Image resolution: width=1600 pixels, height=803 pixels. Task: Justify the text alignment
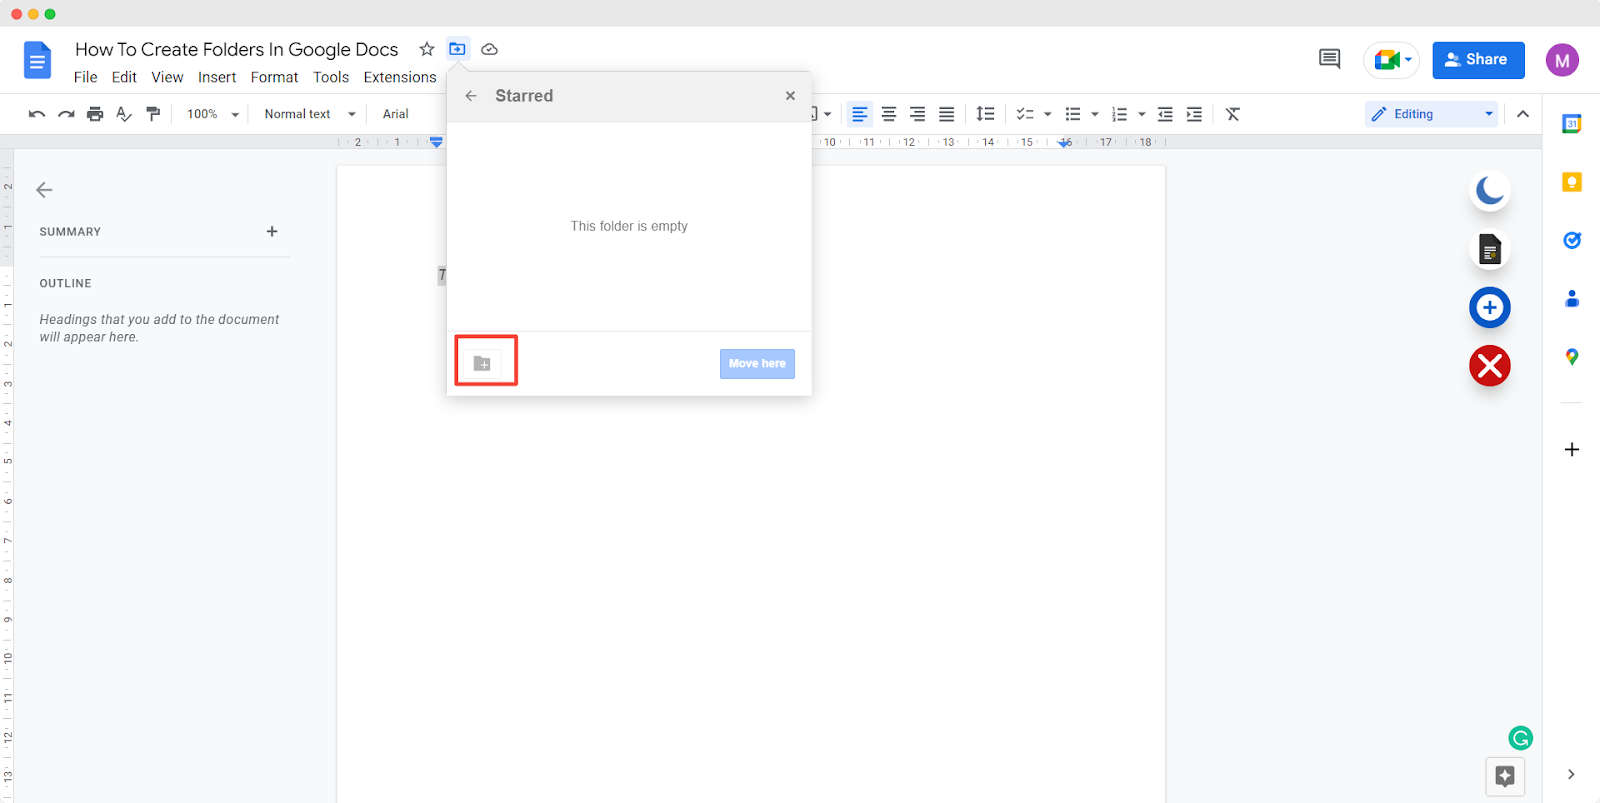[947, 114]
